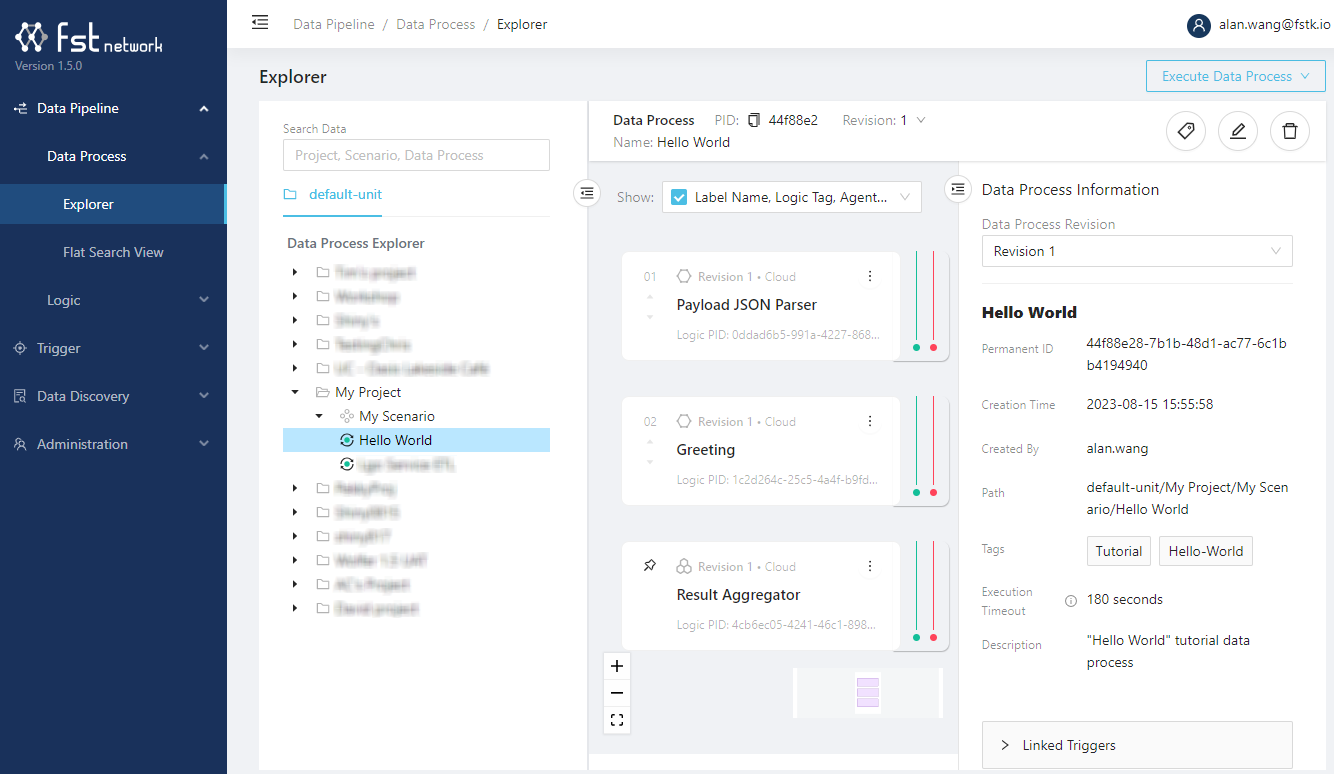Viewport: 1334px width, 774px height.
Task: Toggle the Label Name display checkbox
Action: [x=678, y=197]
